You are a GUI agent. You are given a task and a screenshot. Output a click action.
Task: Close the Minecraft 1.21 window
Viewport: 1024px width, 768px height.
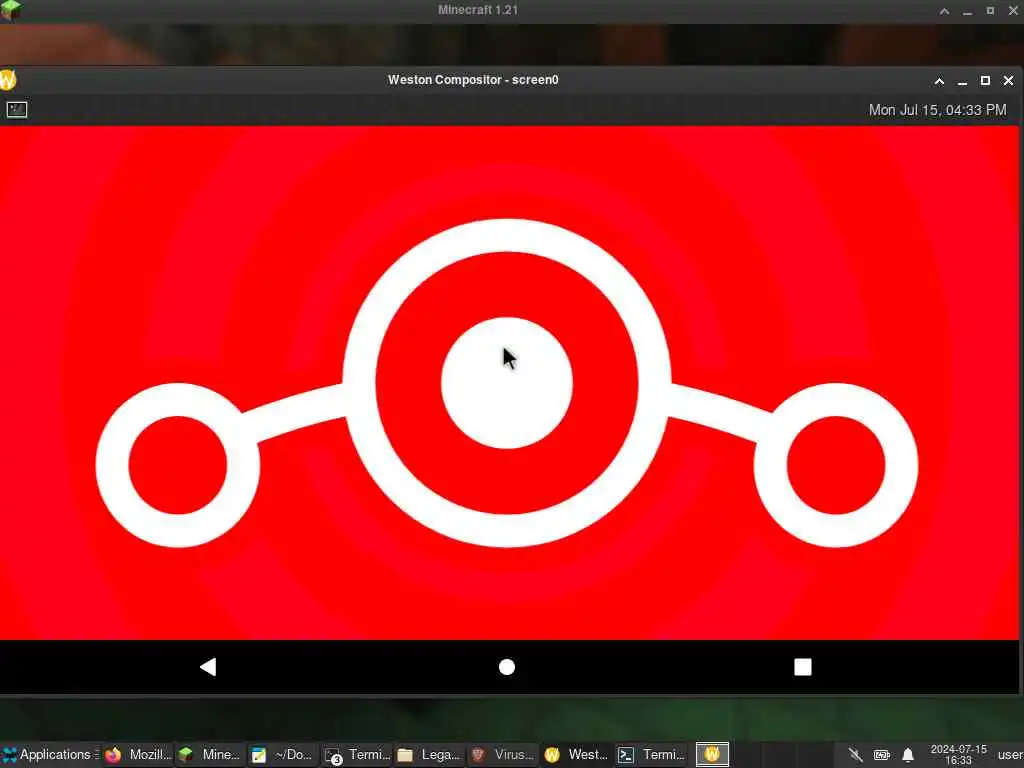coord(1013,10)
